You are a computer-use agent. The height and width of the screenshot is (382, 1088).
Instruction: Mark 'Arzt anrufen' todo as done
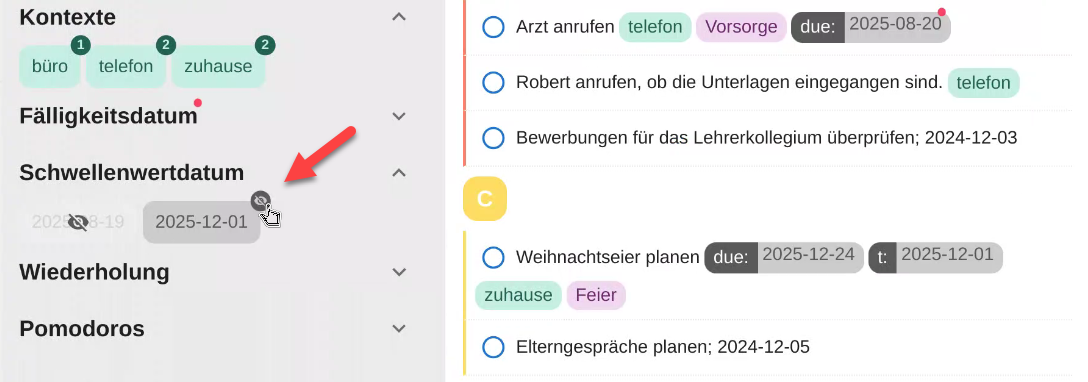493,27
